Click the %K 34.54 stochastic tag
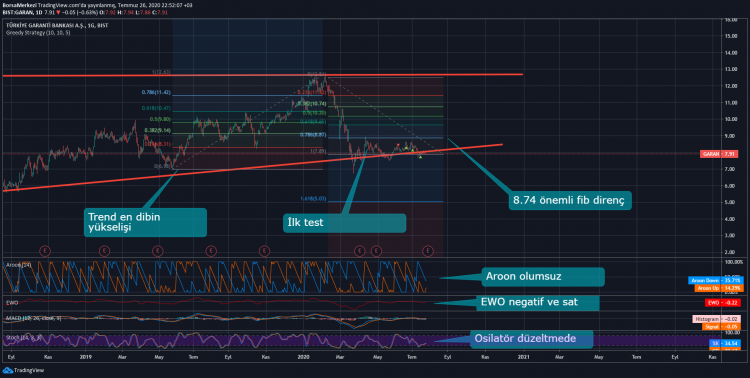 pos(725,344)
